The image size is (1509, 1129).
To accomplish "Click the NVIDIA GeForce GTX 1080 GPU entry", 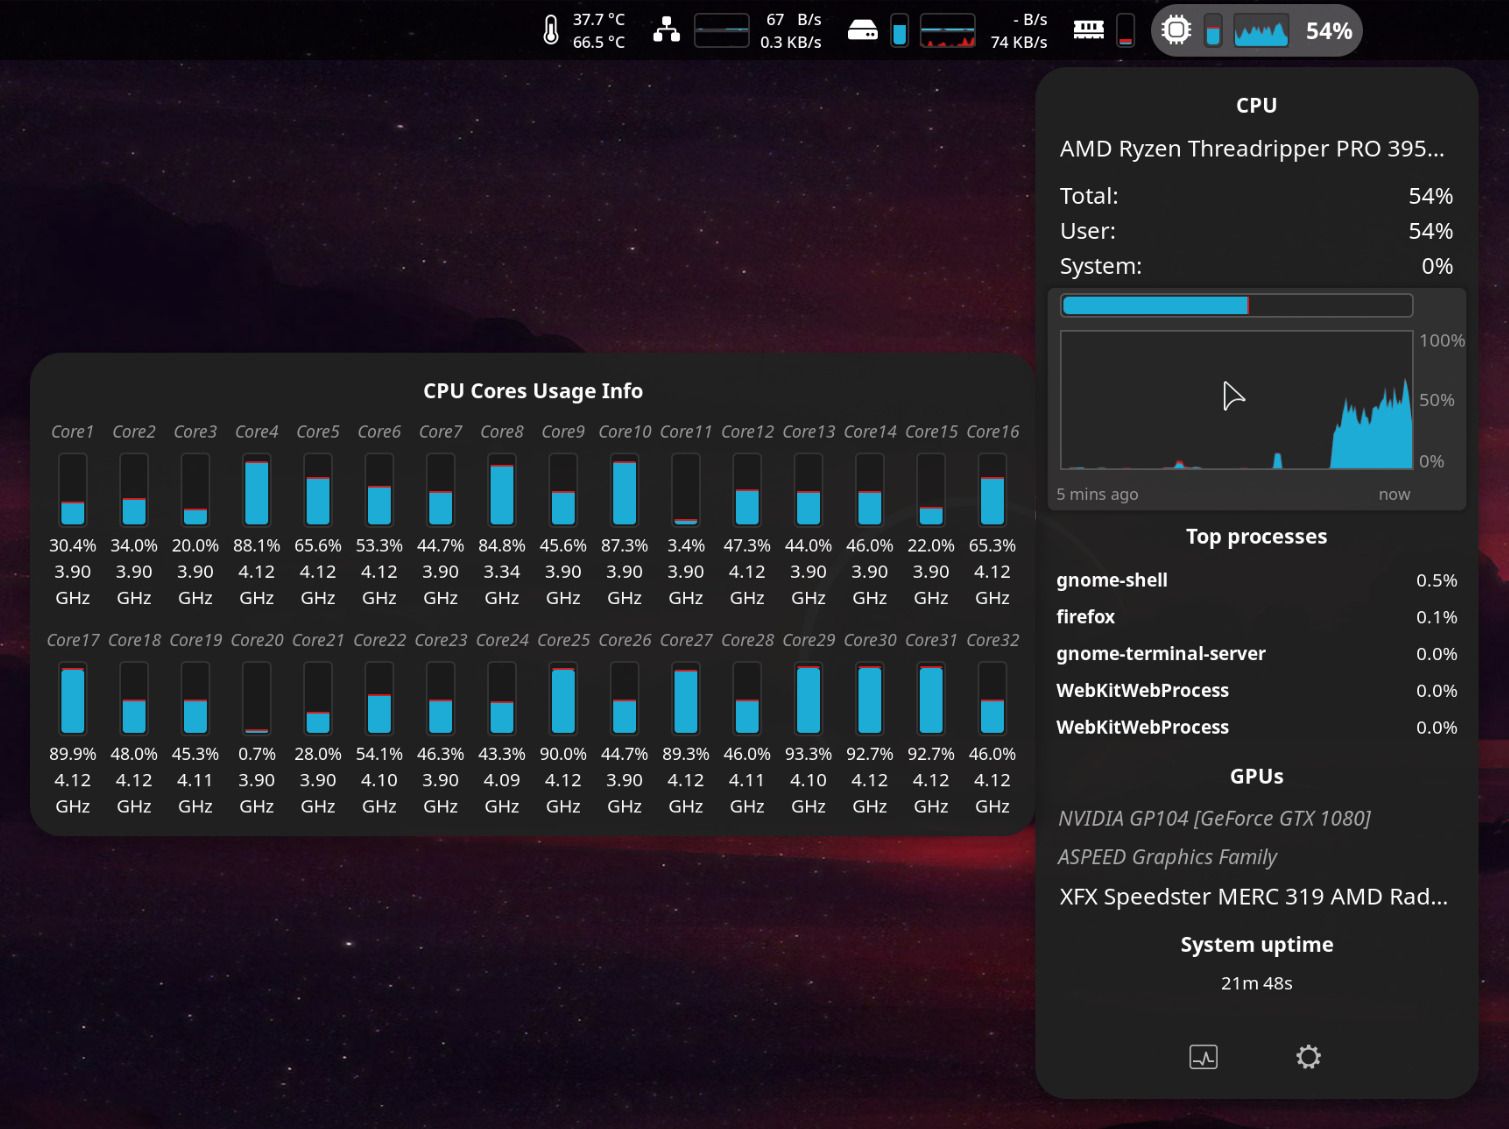I will coord(1215,818).
